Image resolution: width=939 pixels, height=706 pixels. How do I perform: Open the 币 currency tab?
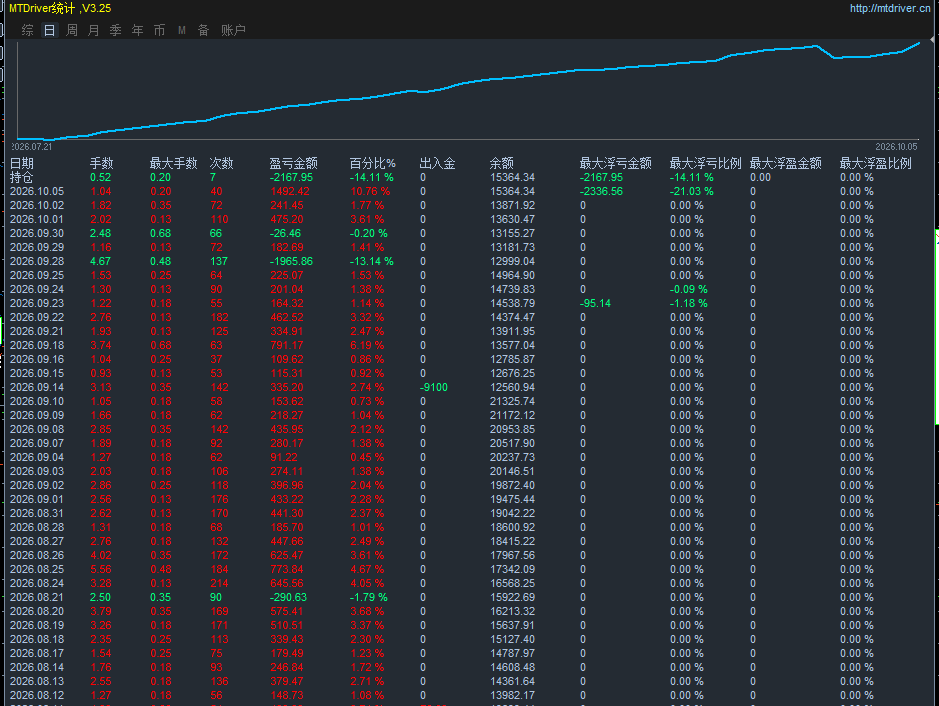point(159,30)
